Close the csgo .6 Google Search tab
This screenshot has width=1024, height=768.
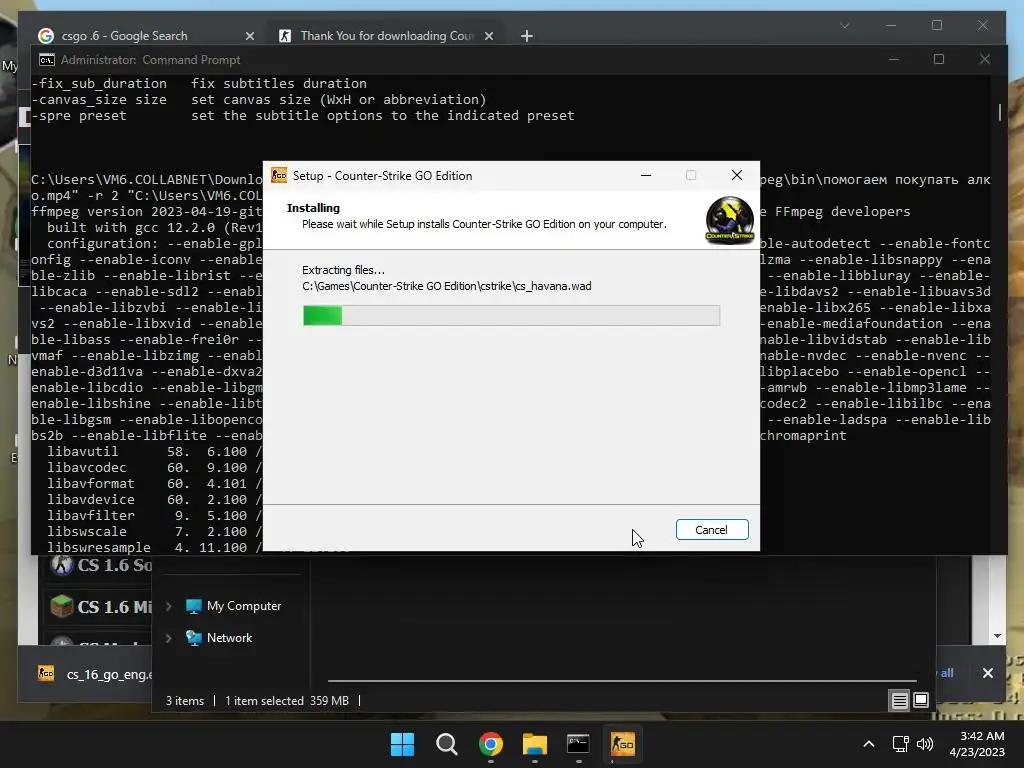tap(249, 36)
